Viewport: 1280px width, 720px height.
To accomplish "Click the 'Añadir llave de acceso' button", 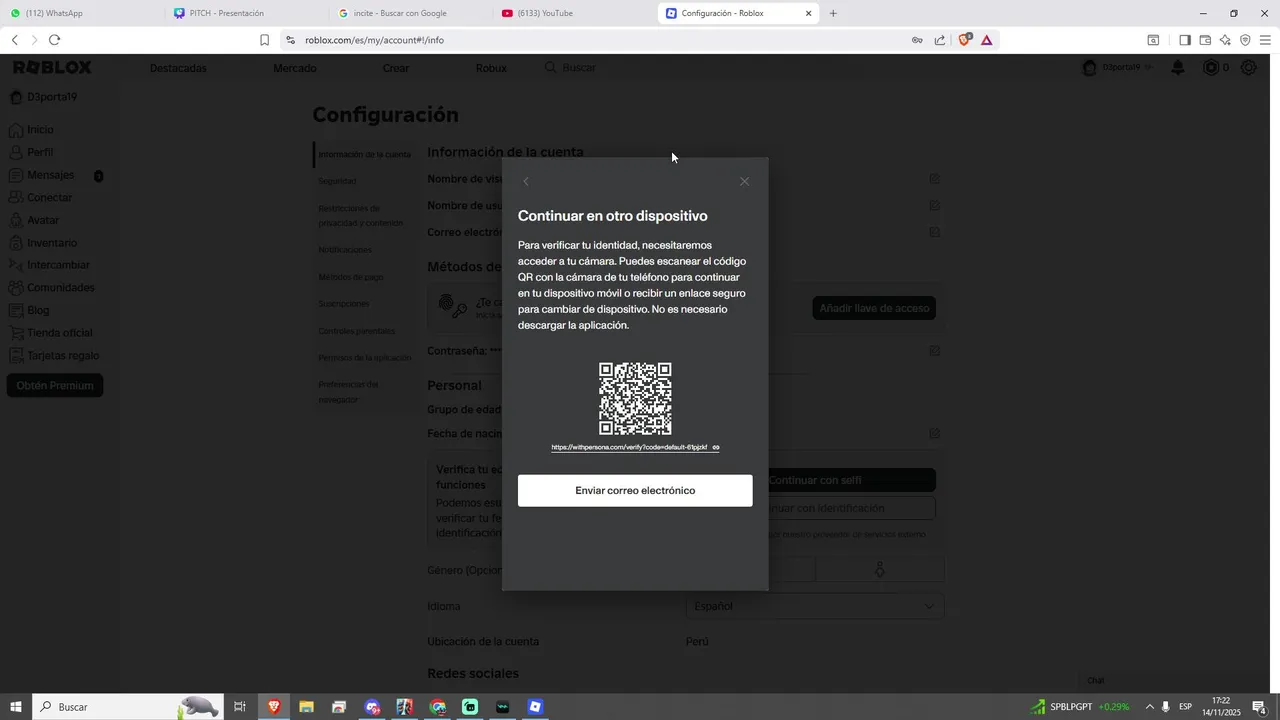I will click(x=874, y=308).
